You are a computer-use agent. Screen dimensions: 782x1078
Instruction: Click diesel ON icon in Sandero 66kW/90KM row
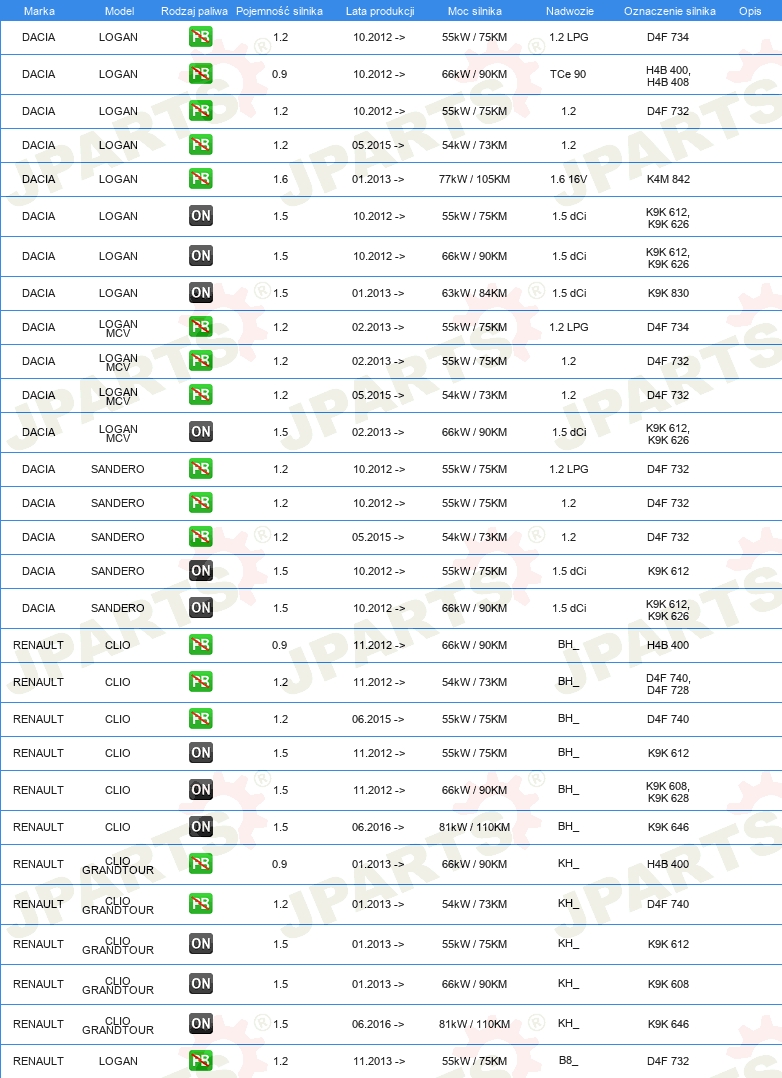tap(201, 608)
